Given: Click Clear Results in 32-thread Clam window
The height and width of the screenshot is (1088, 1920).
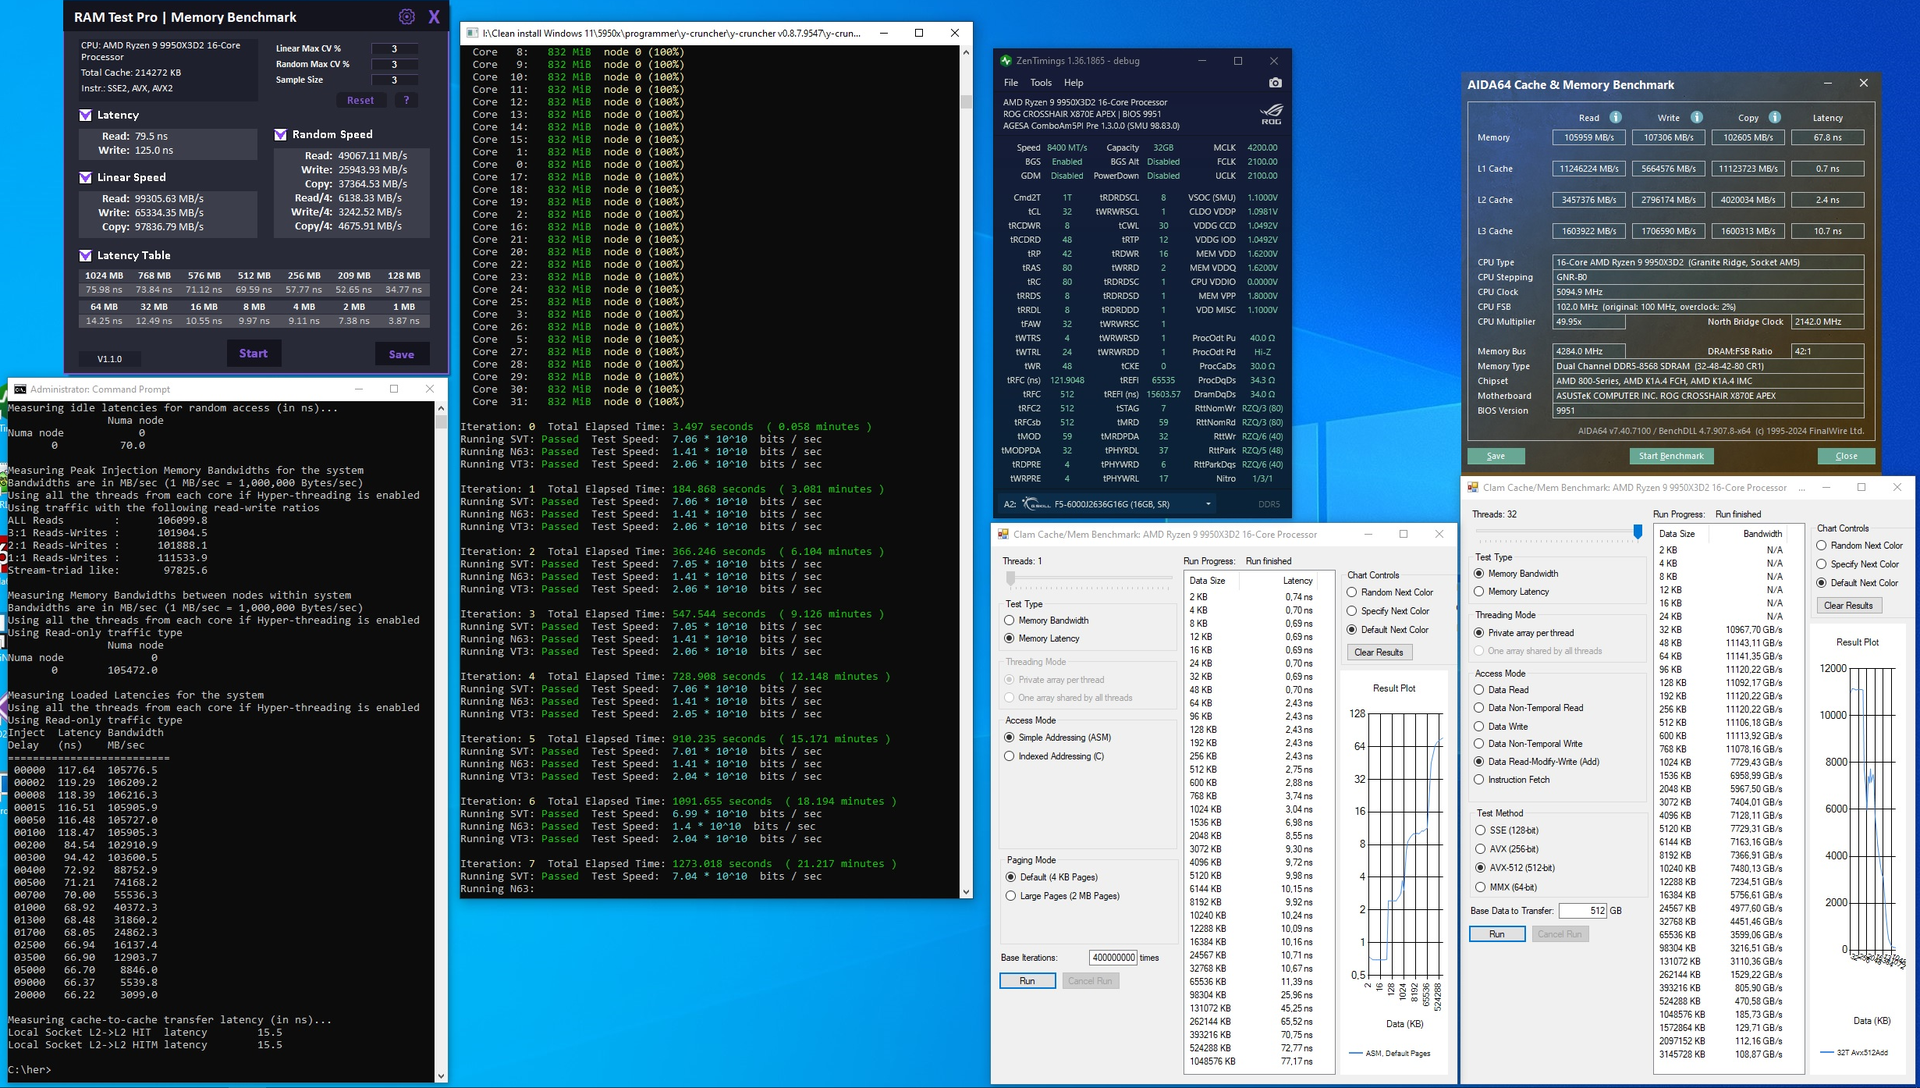Looking at the screenshot, I should (x=1848, y=605).
